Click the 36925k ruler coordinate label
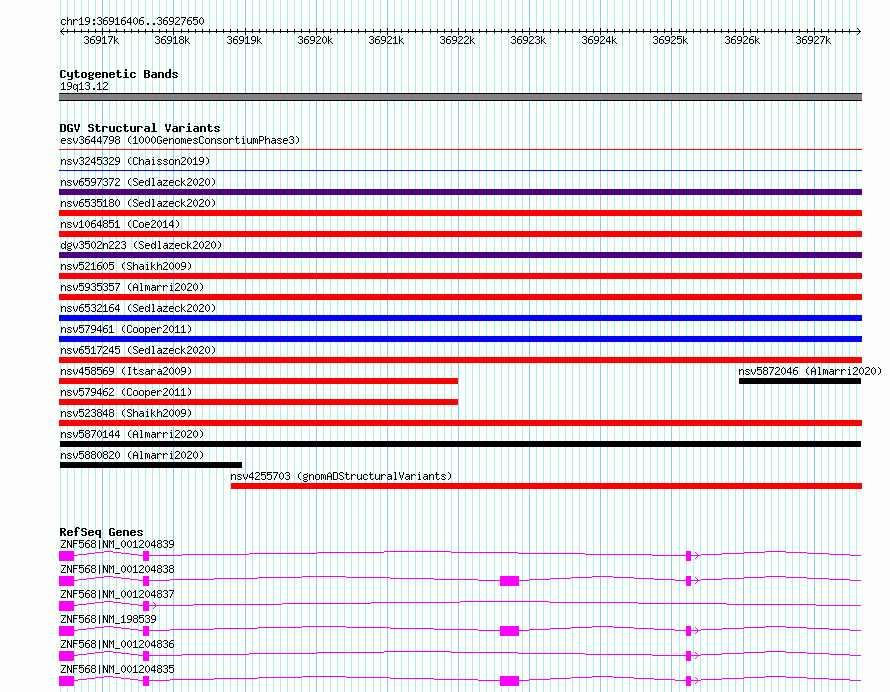Viewport: 890px width, 692px height. 670,40
